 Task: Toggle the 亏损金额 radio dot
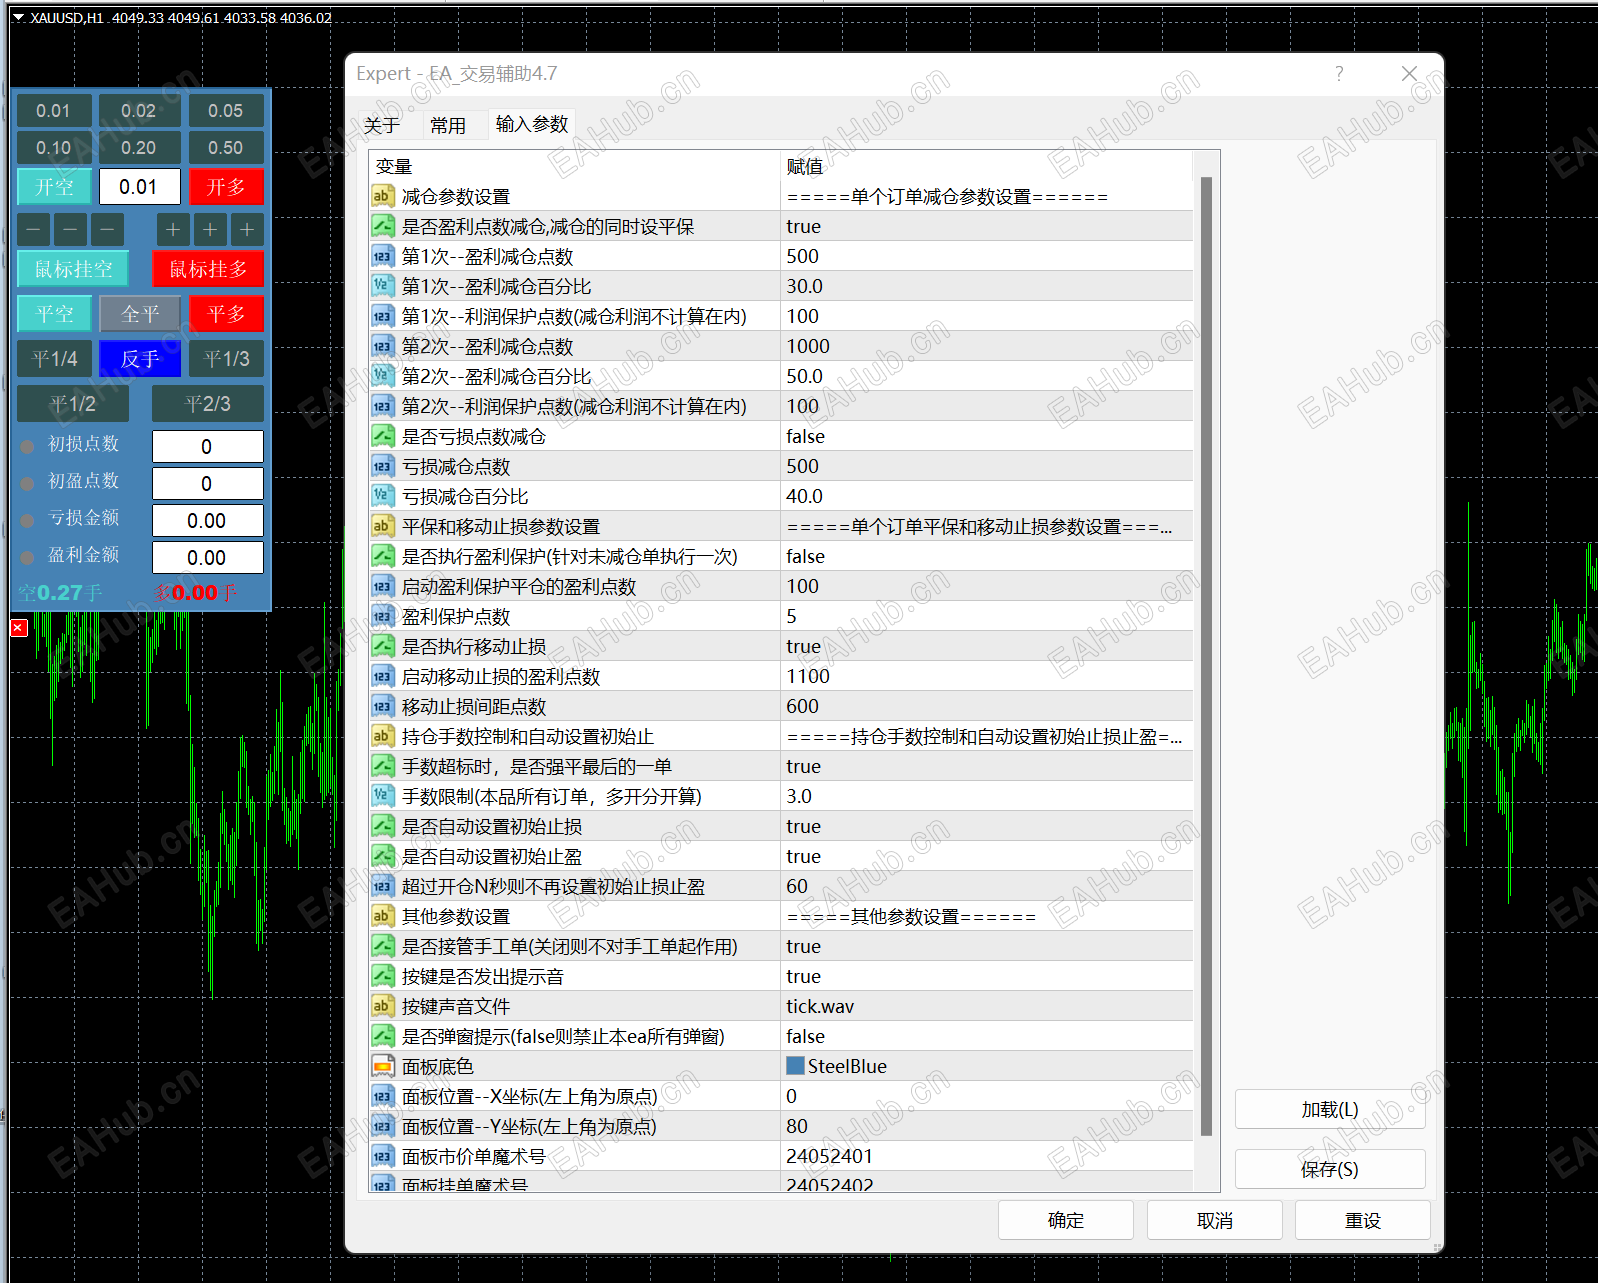click(27, 520)
